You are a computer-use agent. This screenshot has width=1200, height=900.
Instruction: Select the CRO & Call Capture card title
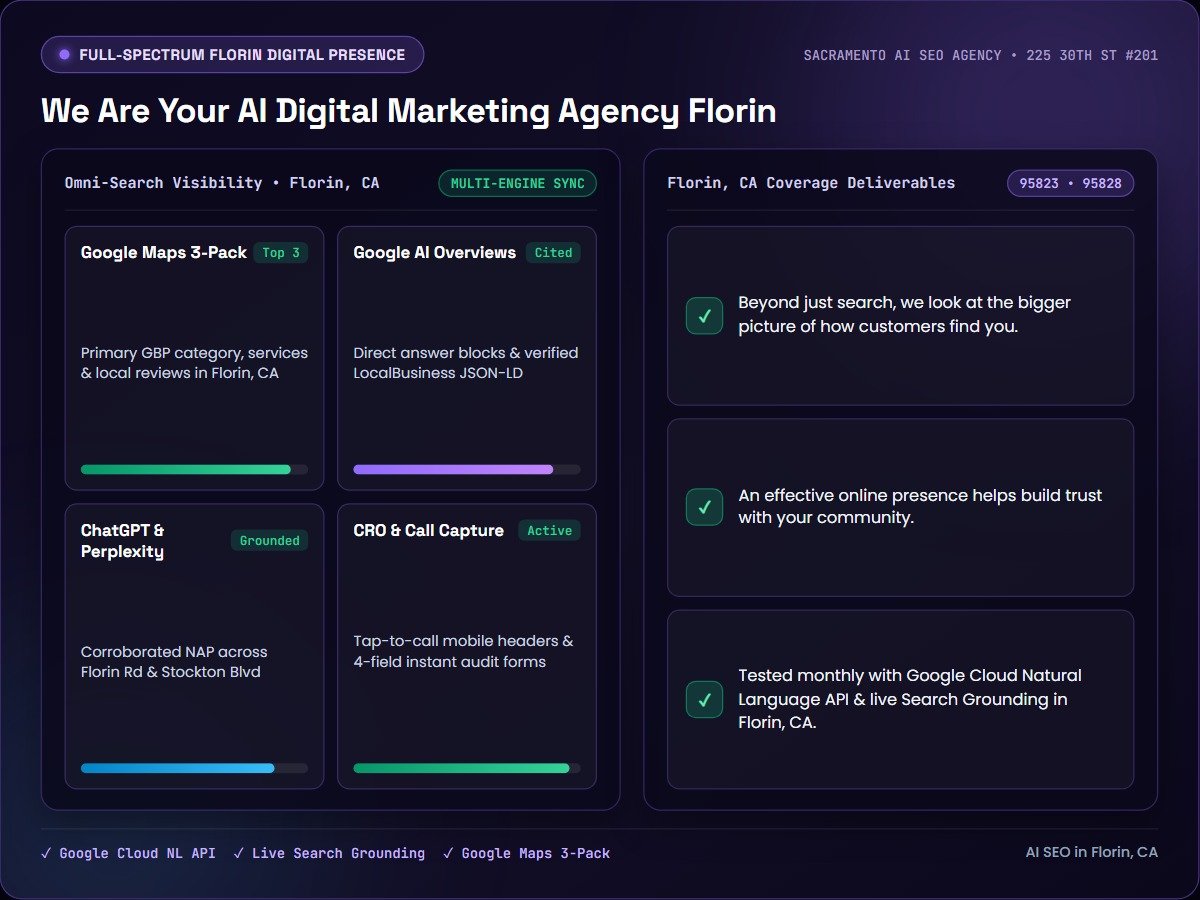(x=429, y=531)
